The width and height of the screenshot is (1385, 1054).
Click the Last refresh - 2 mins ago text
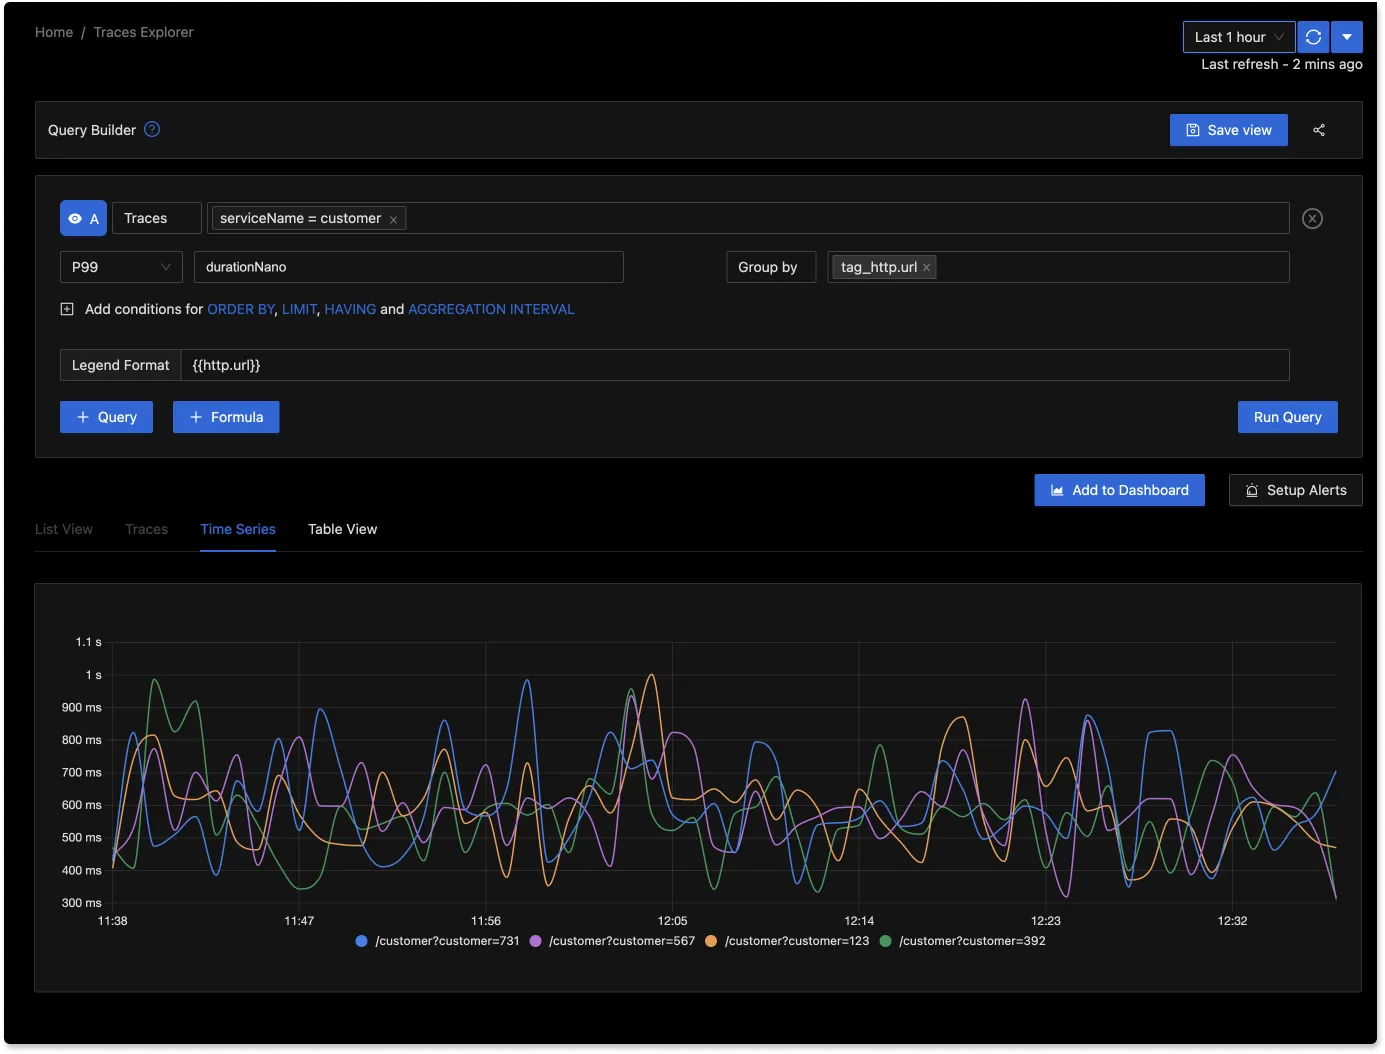click(x=1282, y=64)
